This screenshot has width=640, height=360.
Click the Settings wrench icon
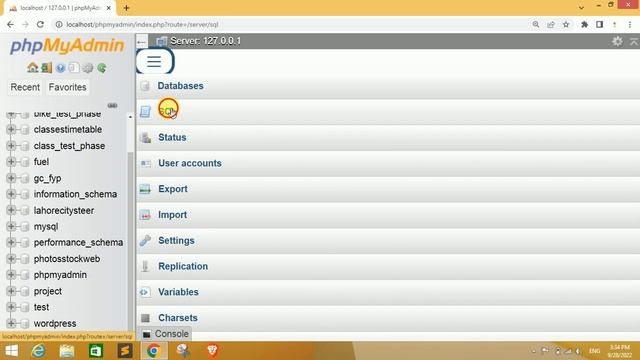pyautogui.click(x=145, y=240)
